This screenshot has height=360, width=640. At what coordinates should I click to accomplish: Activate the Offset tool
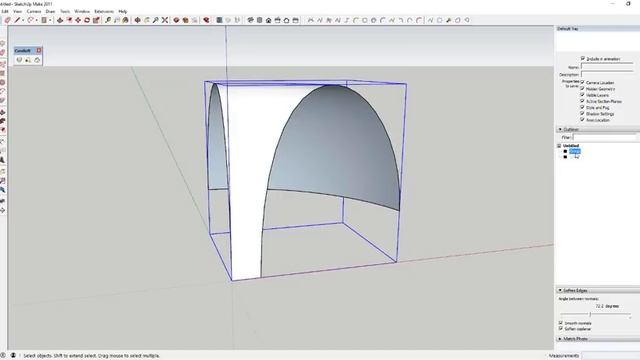[69, 20]
